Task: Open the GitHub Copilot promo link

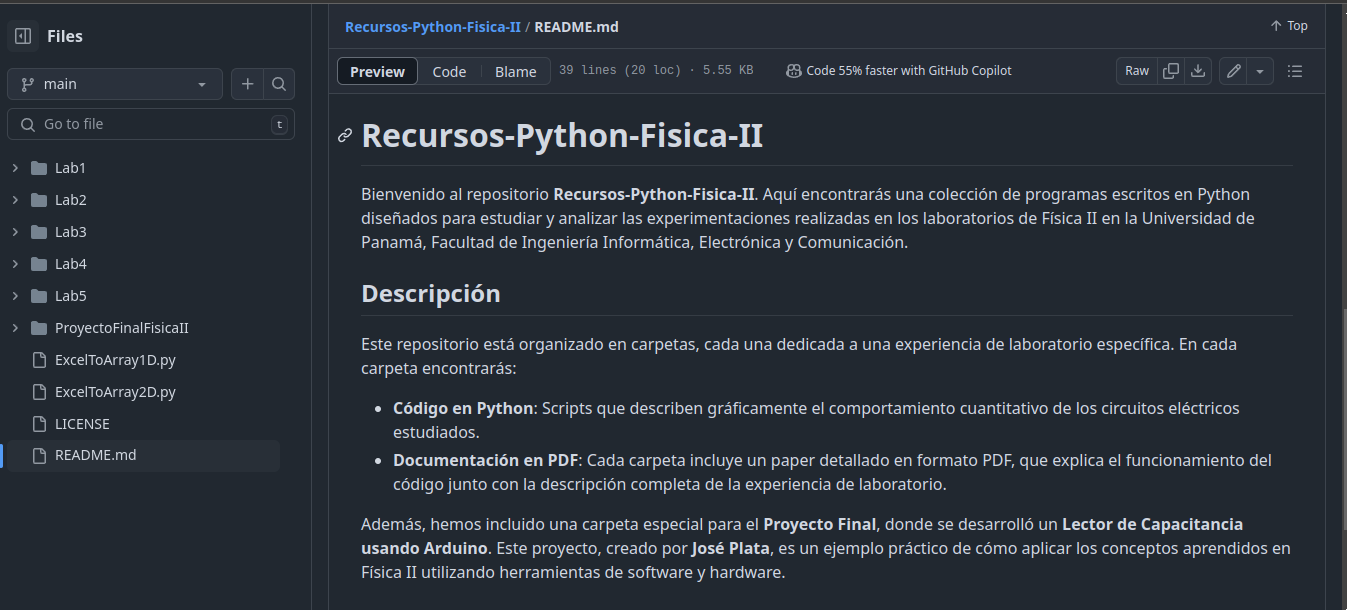Action: [909, 71]
